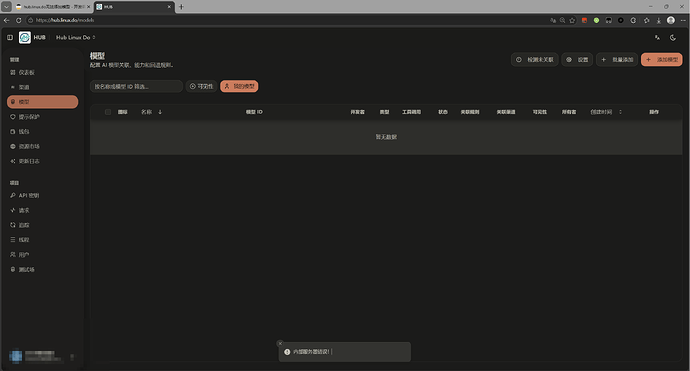Screen dimensions: 690x371
Task: Toggle the orange 我的模型 filter chip
Action: pos(239,86)
